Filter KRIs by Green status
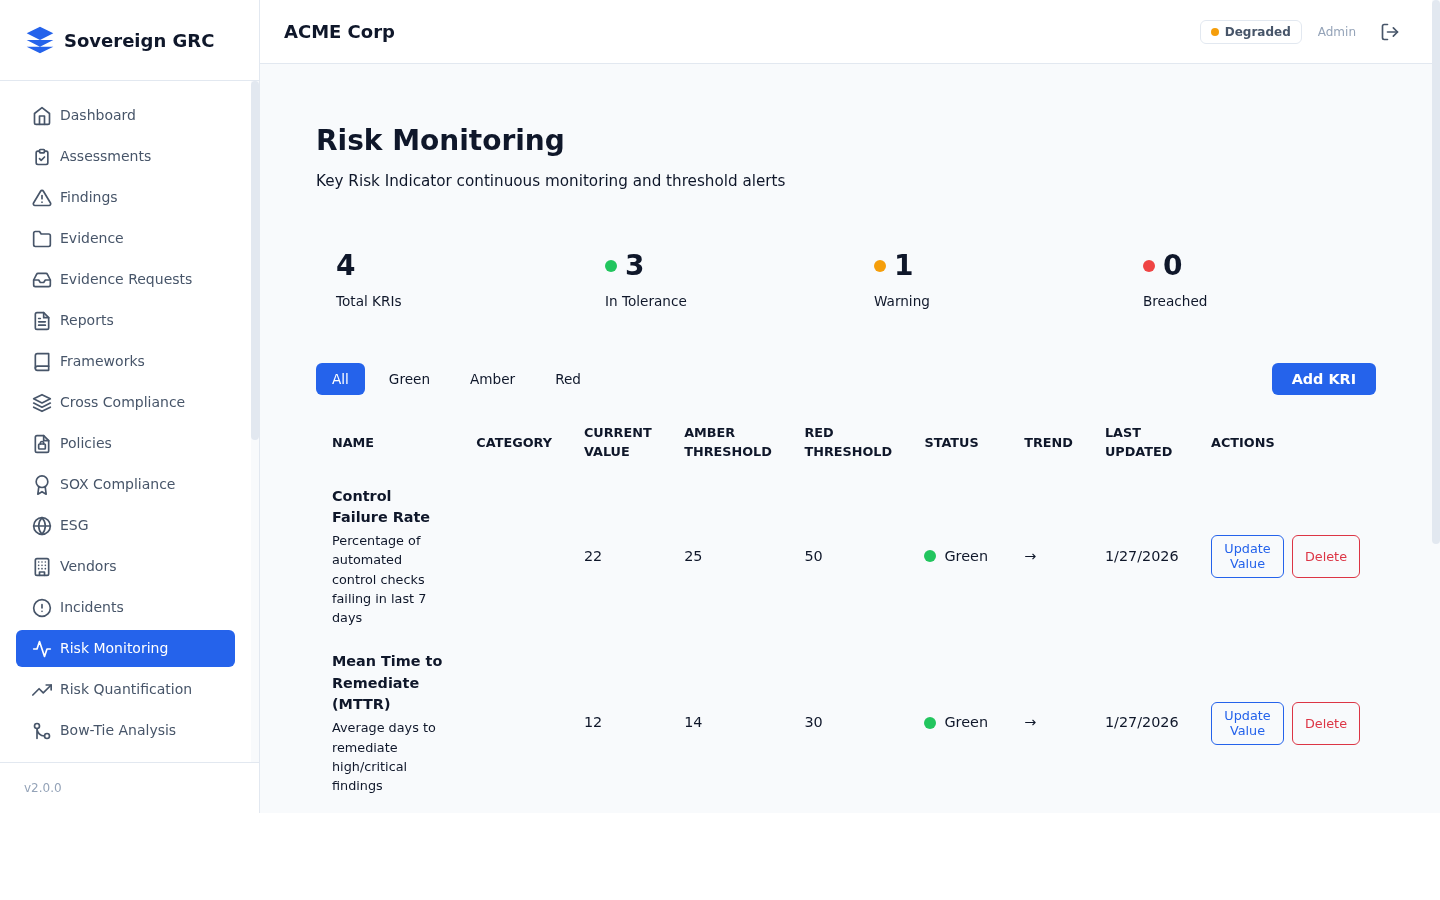Viewport: 1440px width, 900px height. click(409, 379)
